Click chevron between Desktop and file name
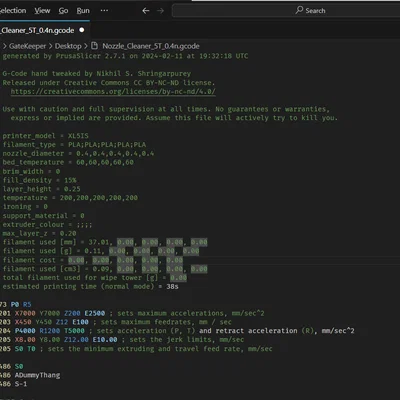This screenshot has height=400, width=400. tap(86, 46)
